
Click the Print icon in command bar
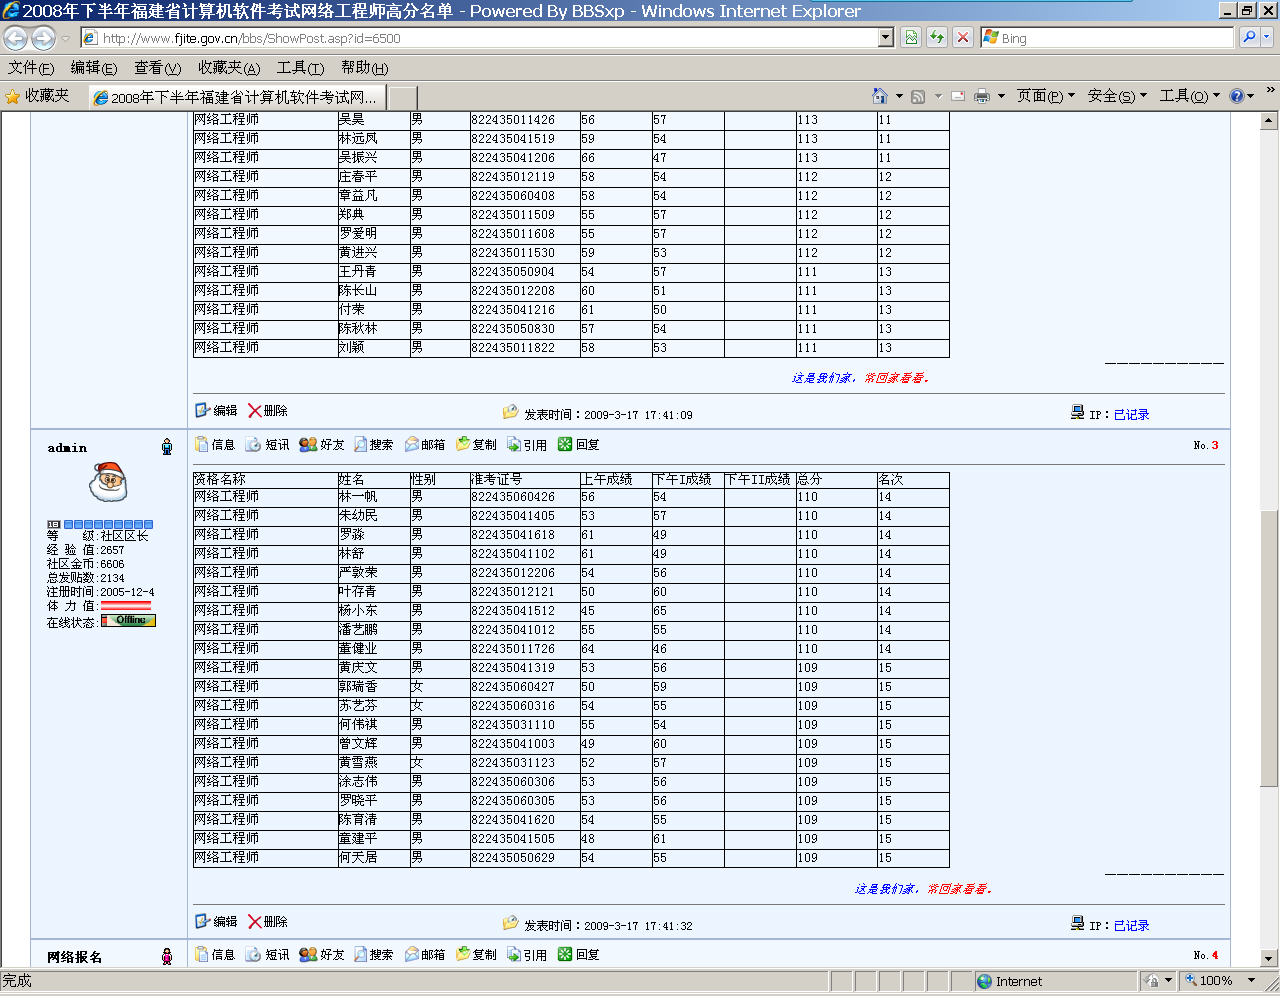(982, 96)
